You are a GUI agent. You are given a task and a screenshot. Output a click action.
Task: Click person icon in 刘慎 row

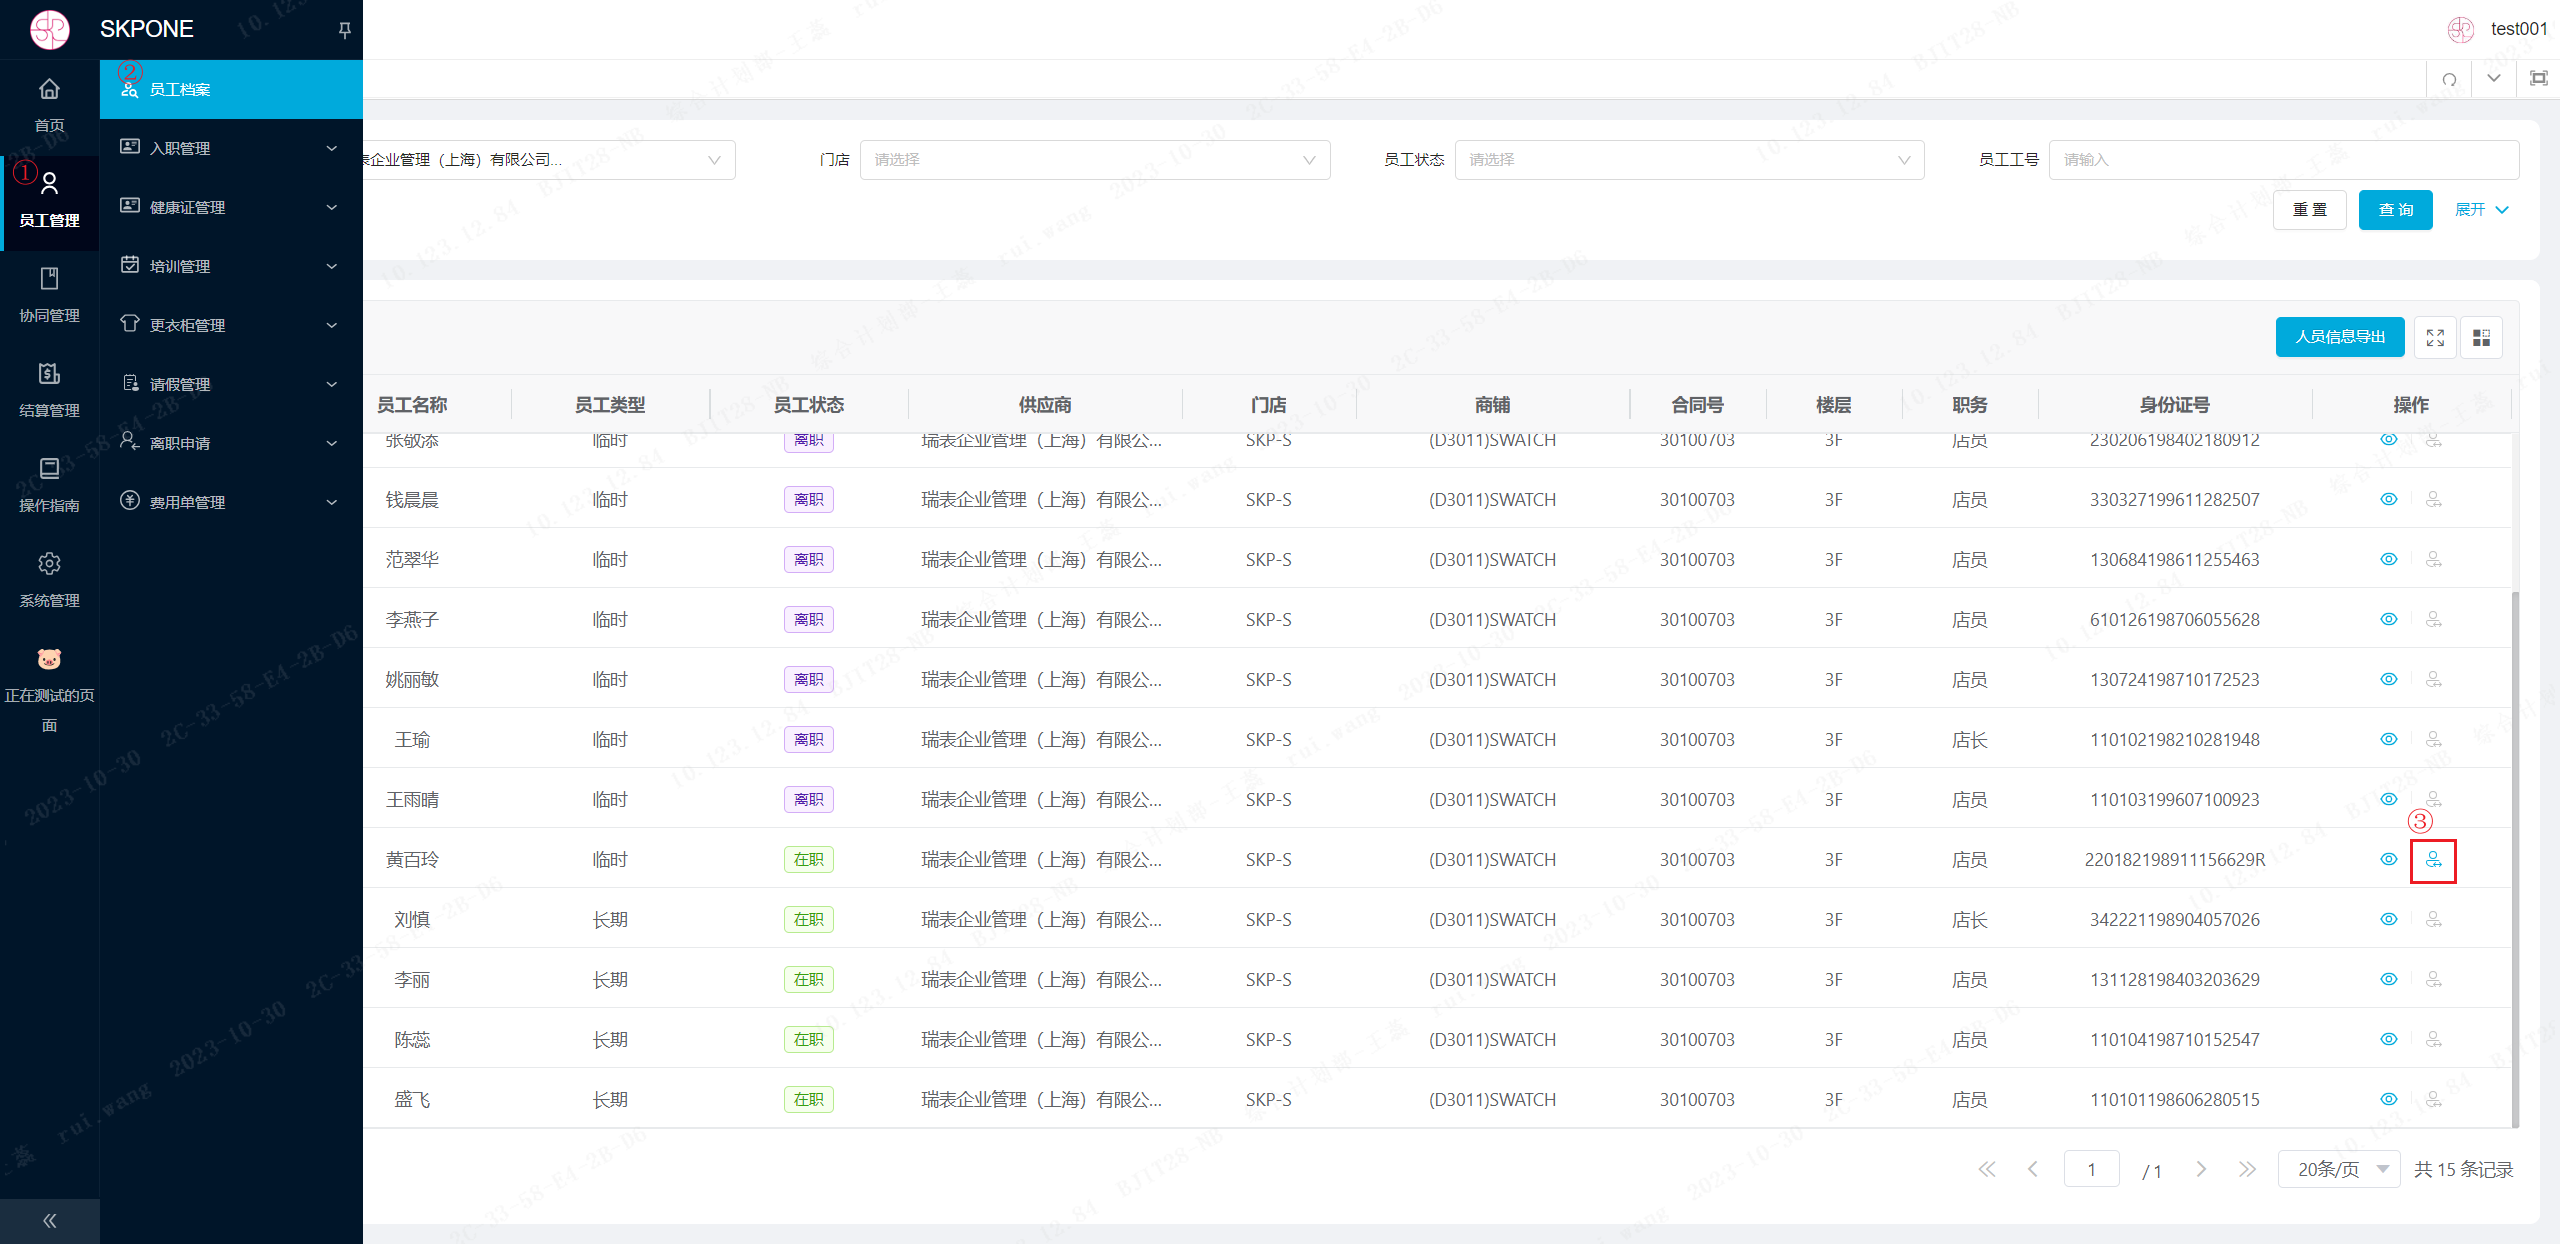click(2433, 920)
